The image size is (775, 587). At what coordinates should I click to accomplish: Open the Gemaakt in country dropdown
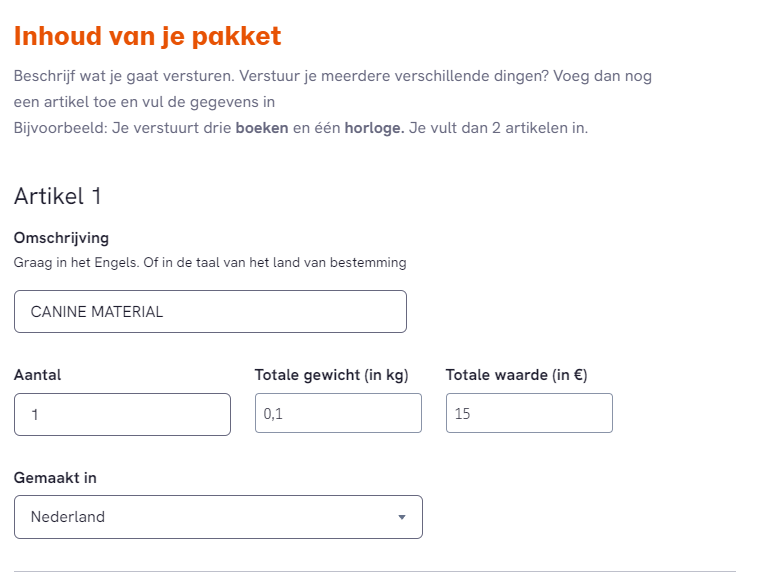tap(218, 517)
